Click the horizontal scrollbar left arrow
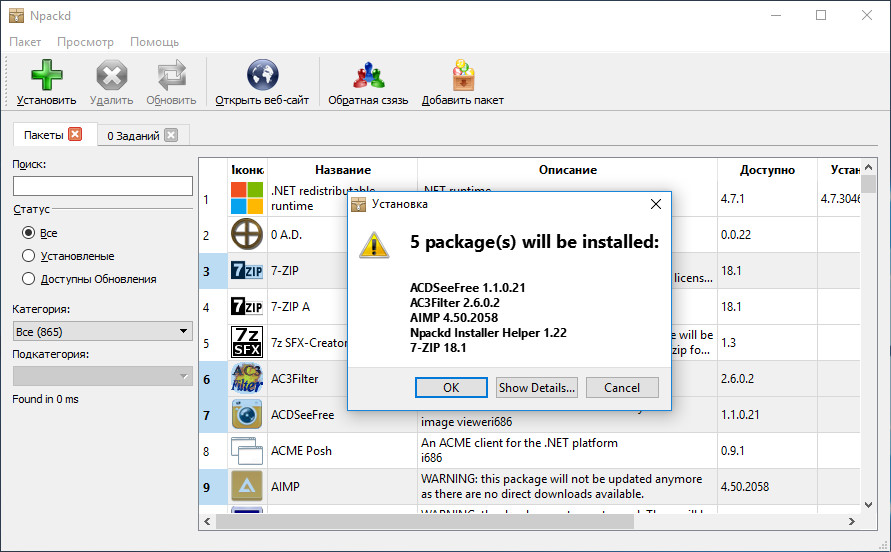This screenshot has height=552, width=891. [x=207, y=521]
